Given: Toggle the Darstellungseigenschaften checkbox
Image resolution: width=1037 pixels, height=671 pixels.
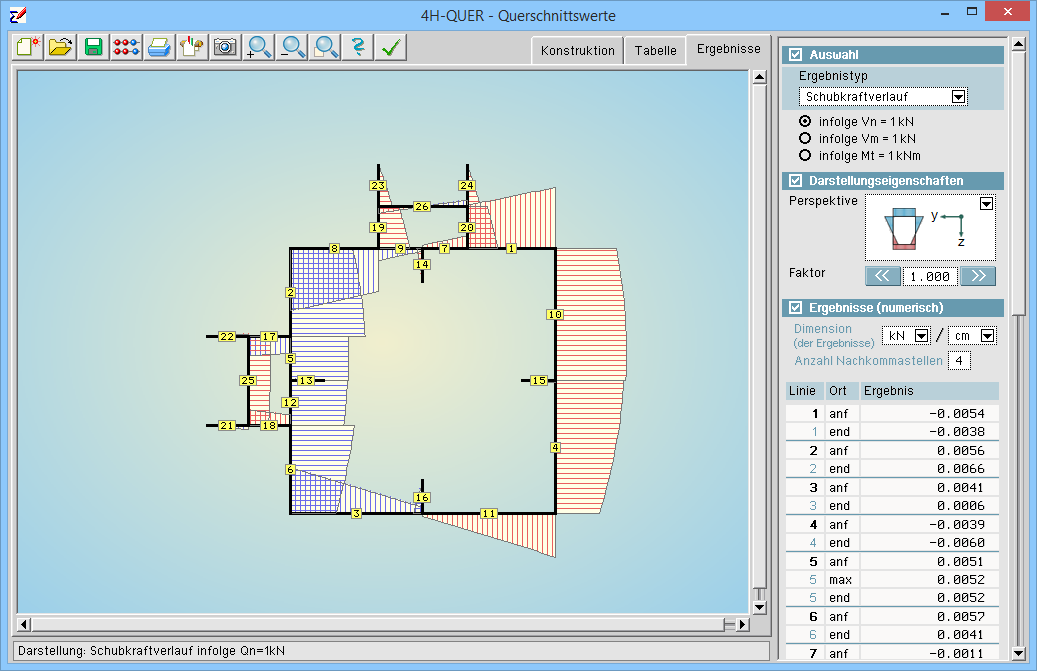Looking at the screenshot, I should (796, 181).
